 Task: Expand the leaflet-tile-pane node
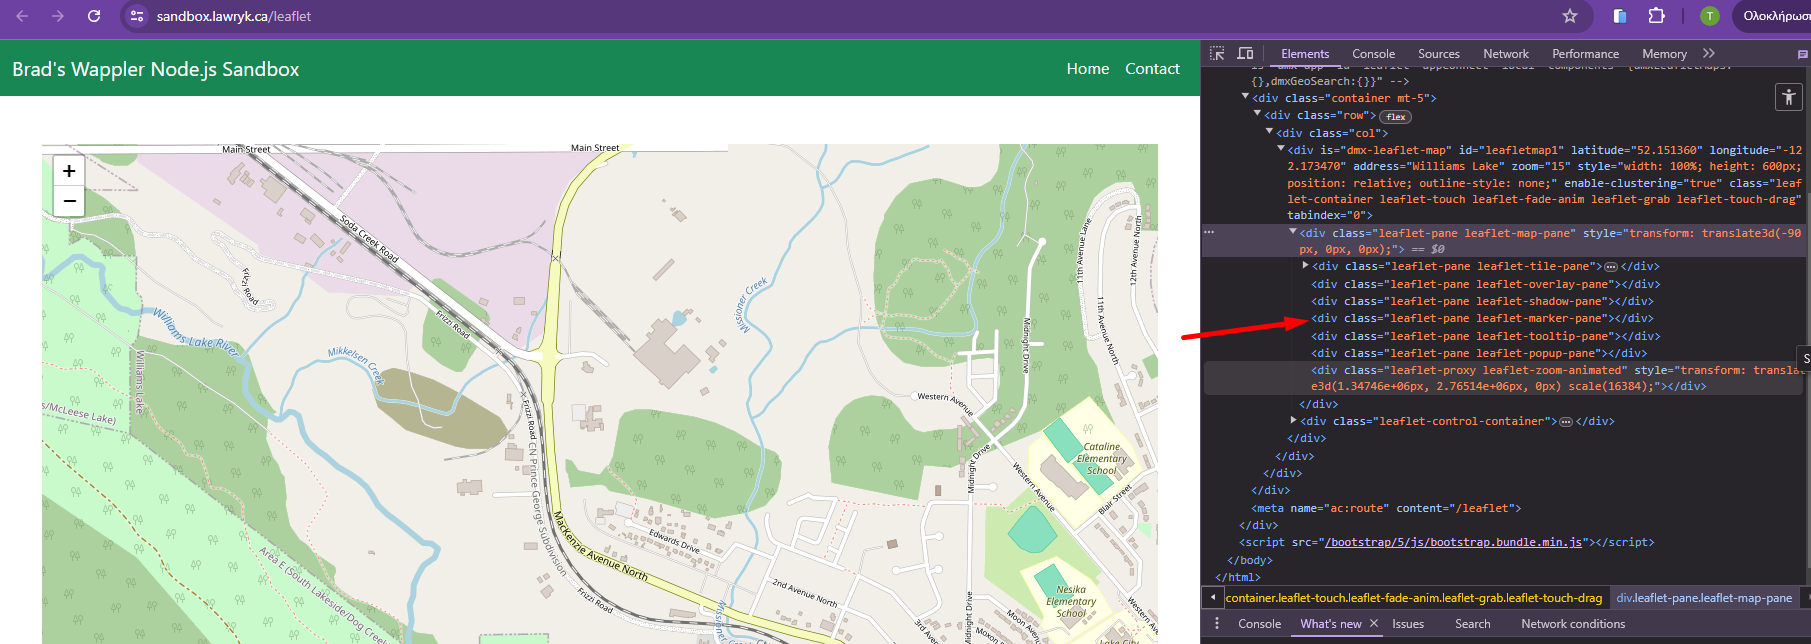[x=1306, y=266]
